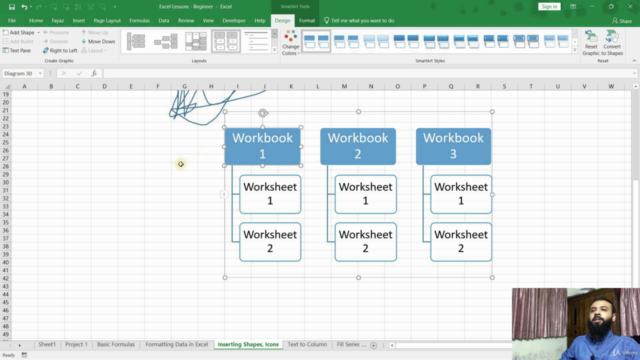
Task: Expand the SmartArt Styles gallery
Action: click(575, 50)
